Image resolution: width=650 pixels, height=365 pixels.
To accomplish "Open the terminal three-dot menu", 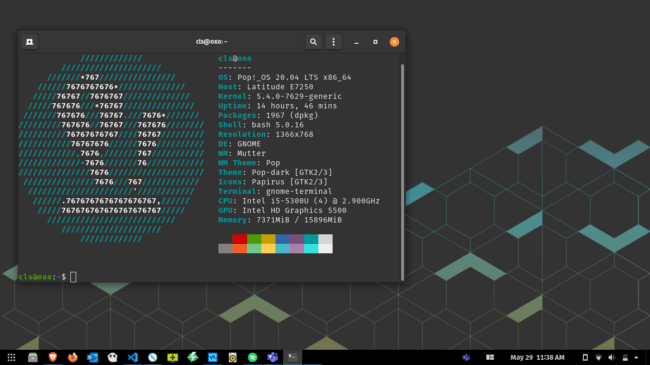I will [333, 42].
